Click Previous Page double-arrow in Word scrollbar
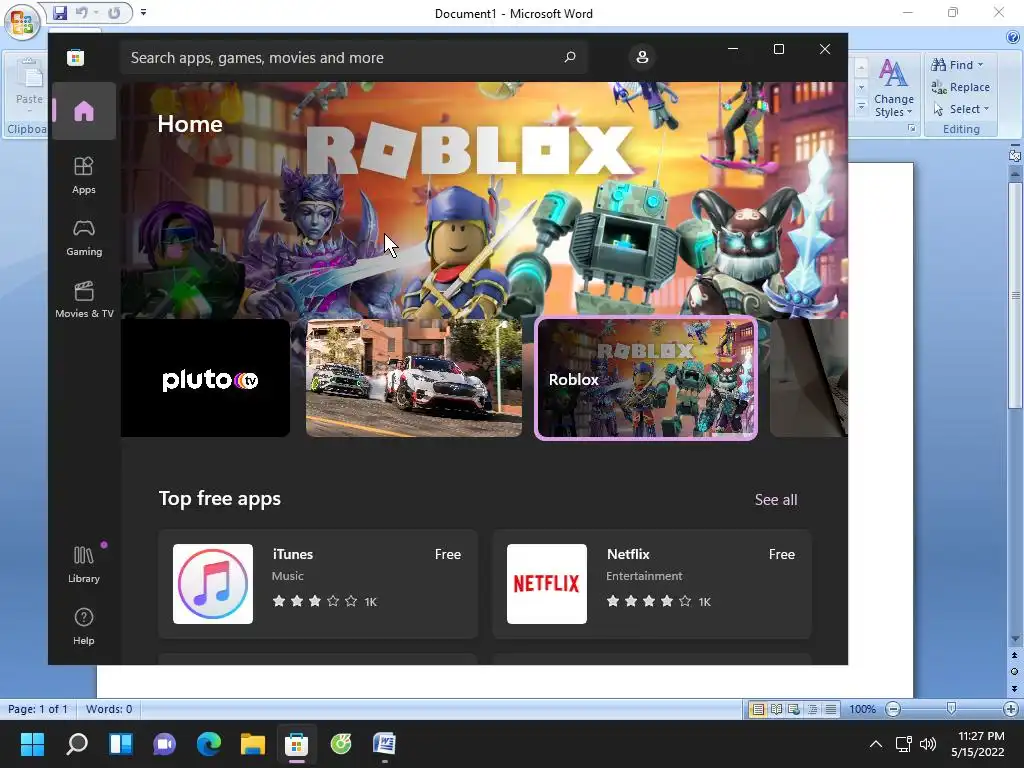 (x=1014, y=655)
